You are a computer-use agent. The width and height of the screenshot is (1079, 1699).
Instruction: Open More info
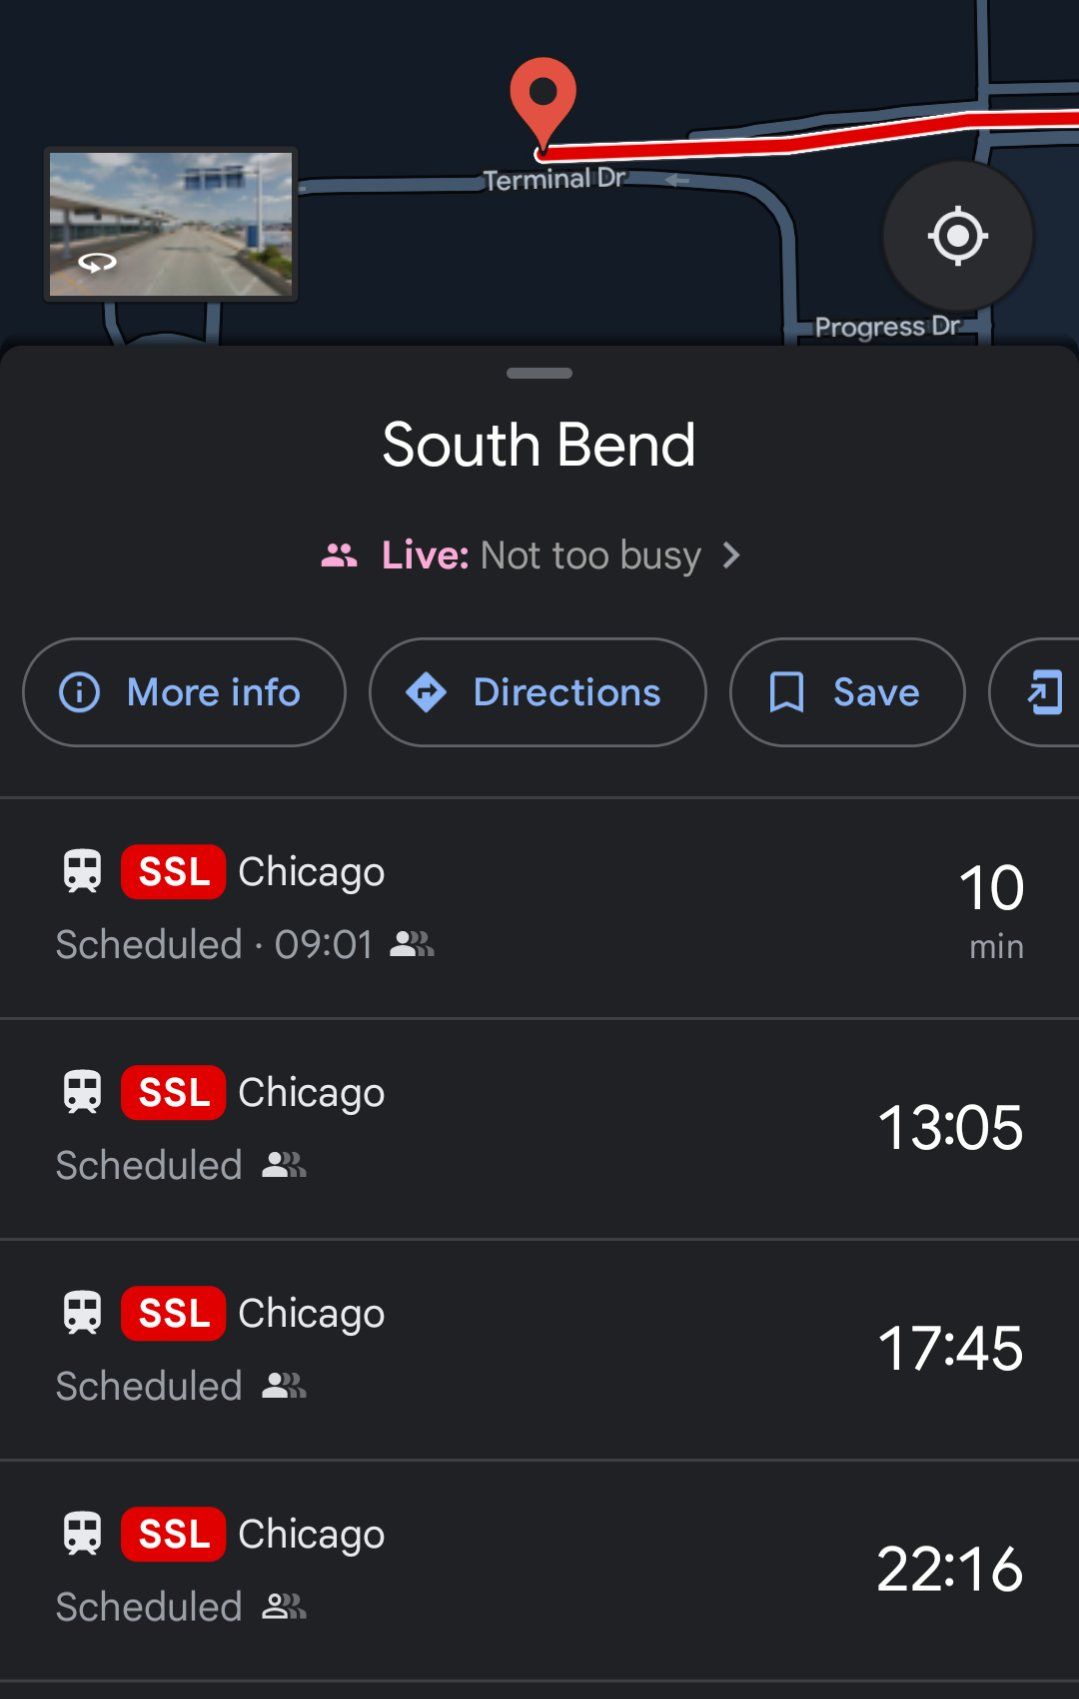[184, 692]
